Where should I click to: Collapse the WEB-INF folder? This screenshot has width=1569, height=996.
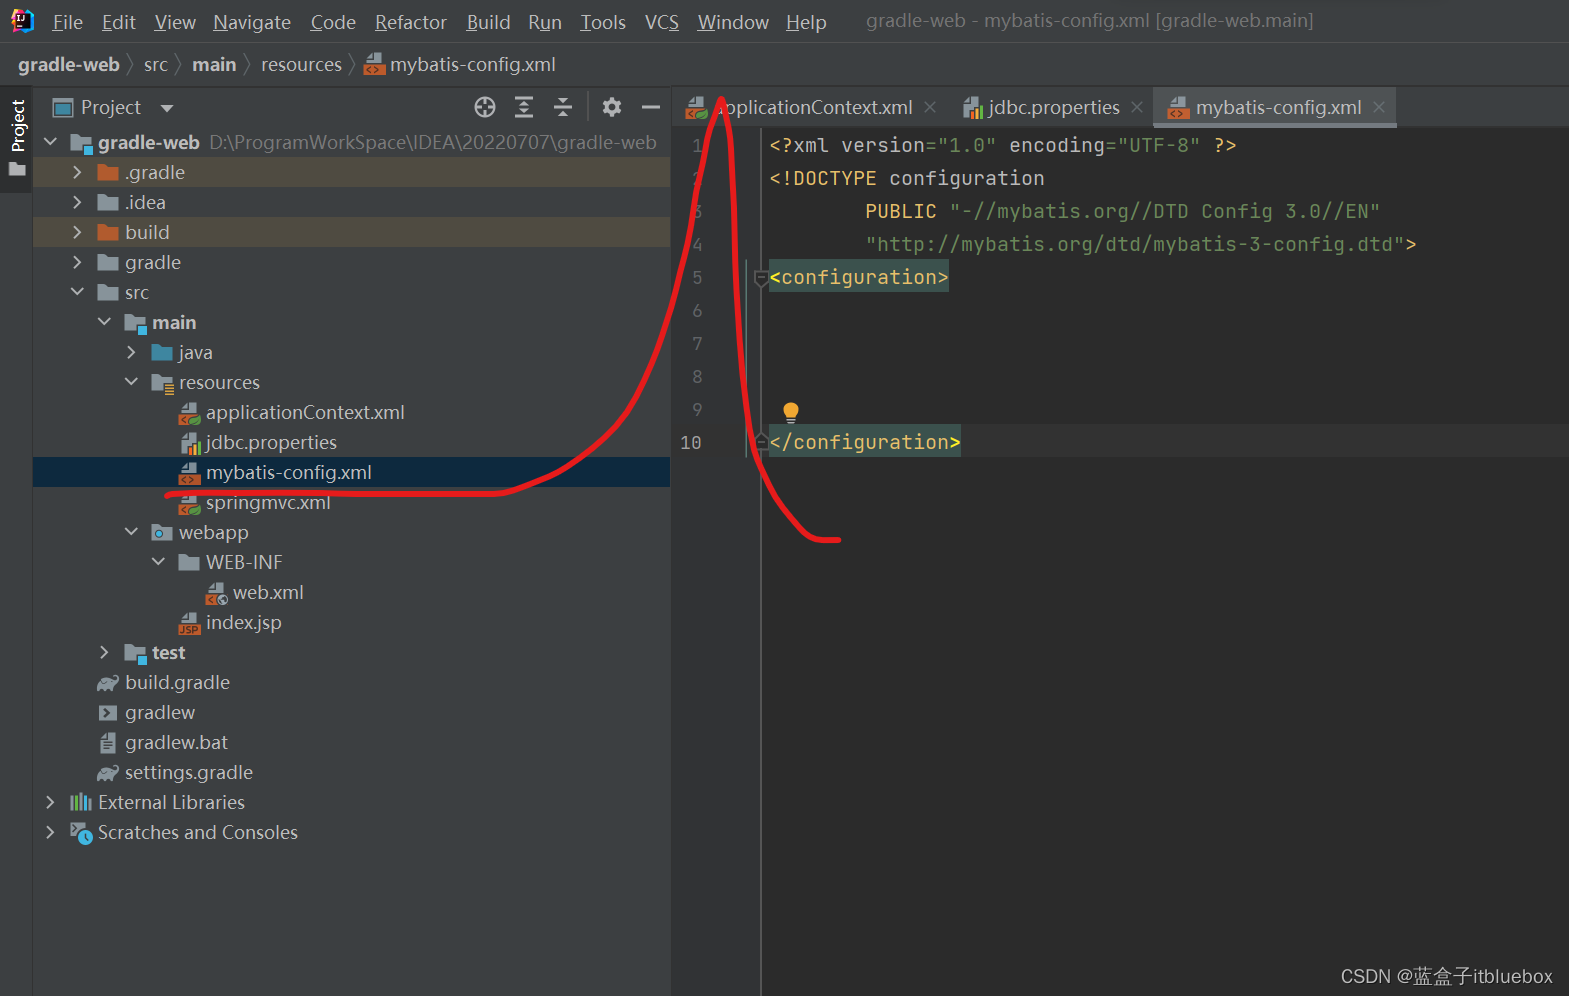pyautogui.click(x=158, y=562)
